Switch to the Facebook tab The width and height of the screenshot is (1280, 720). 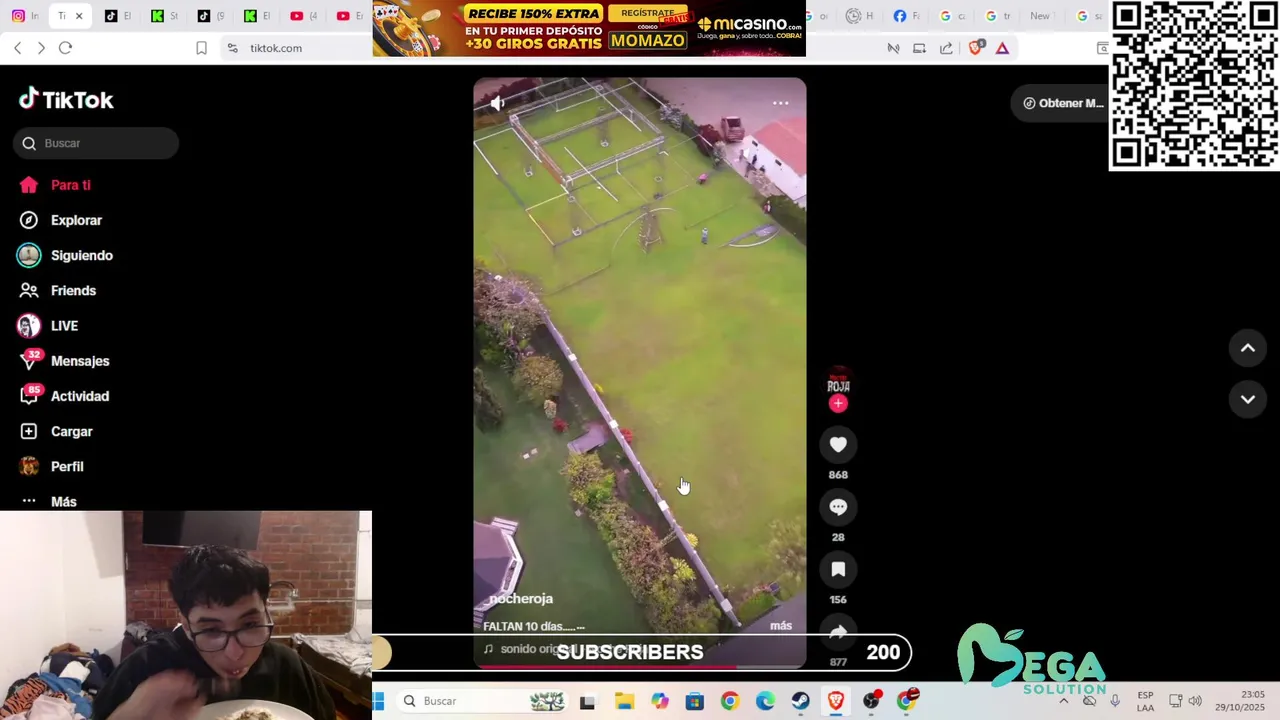(x=906, y=16)
